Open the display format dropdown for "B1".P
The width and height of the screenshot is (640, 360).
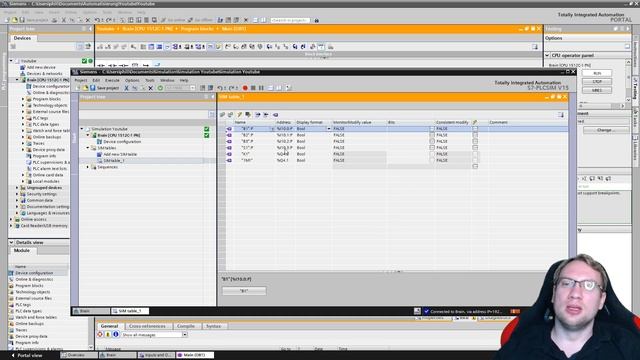[x=329, y=129]
